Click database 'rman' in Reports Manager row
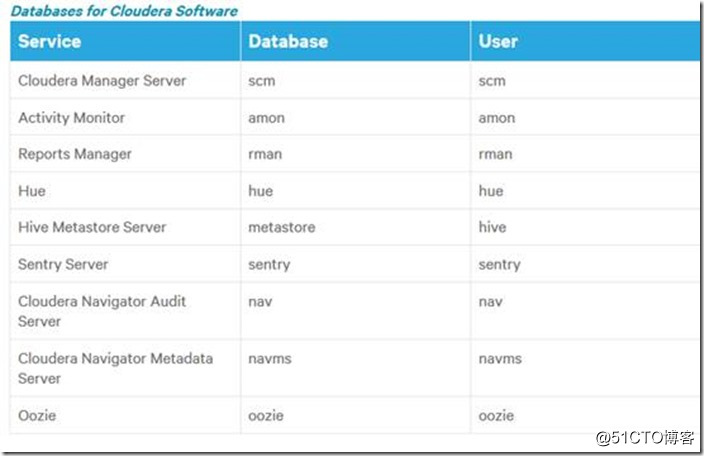704x456 pixels. 356,154
